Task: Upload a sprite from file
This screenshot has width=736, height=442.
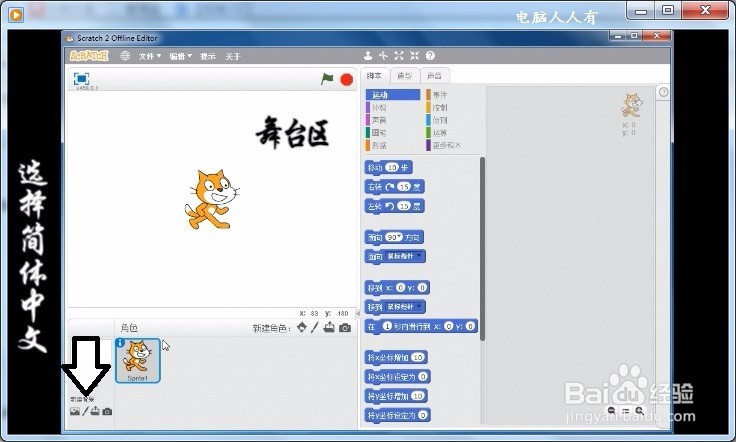Action: point(329,327)
